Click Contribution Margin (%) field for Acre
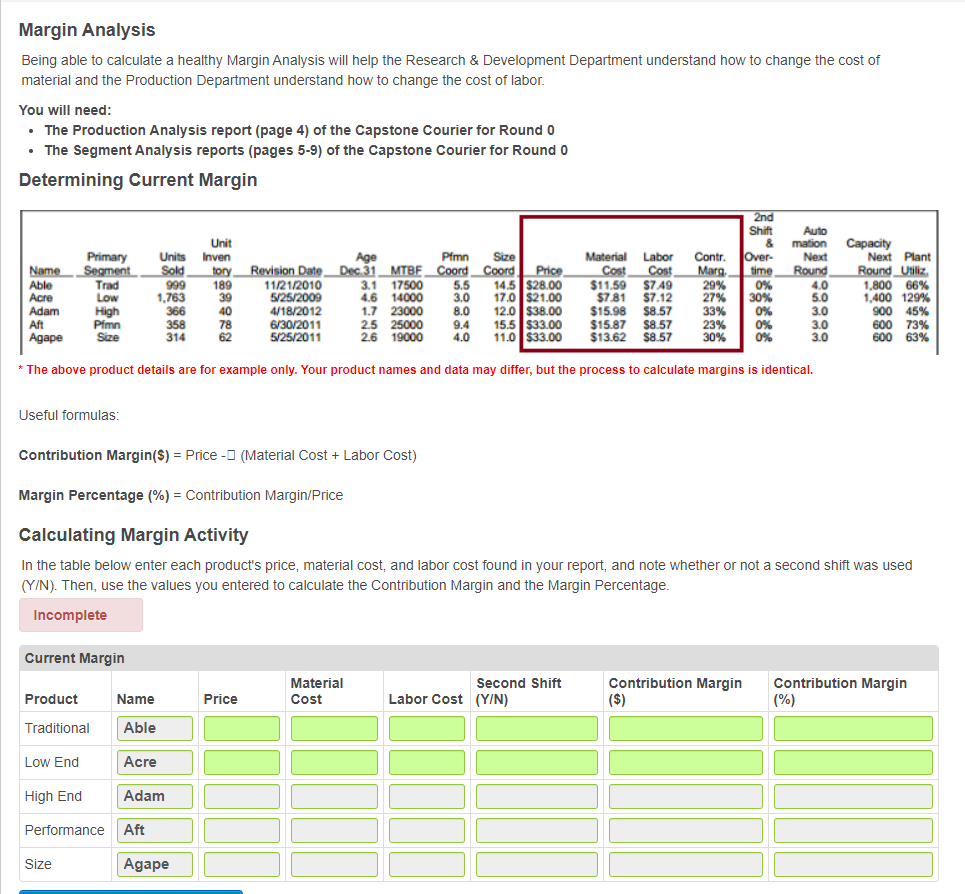This screenshot has height=894, width=965. point(852,762)
